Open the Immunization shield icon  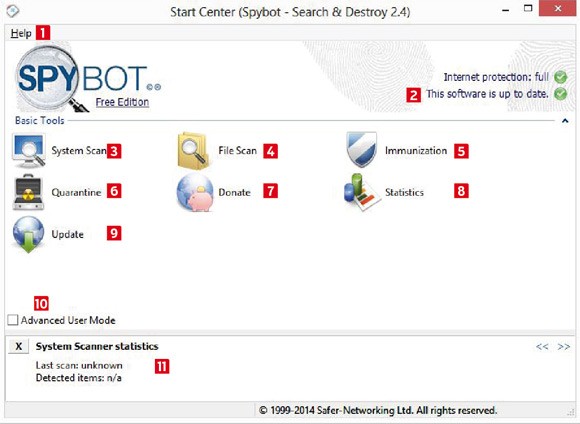tap(362, 149)
